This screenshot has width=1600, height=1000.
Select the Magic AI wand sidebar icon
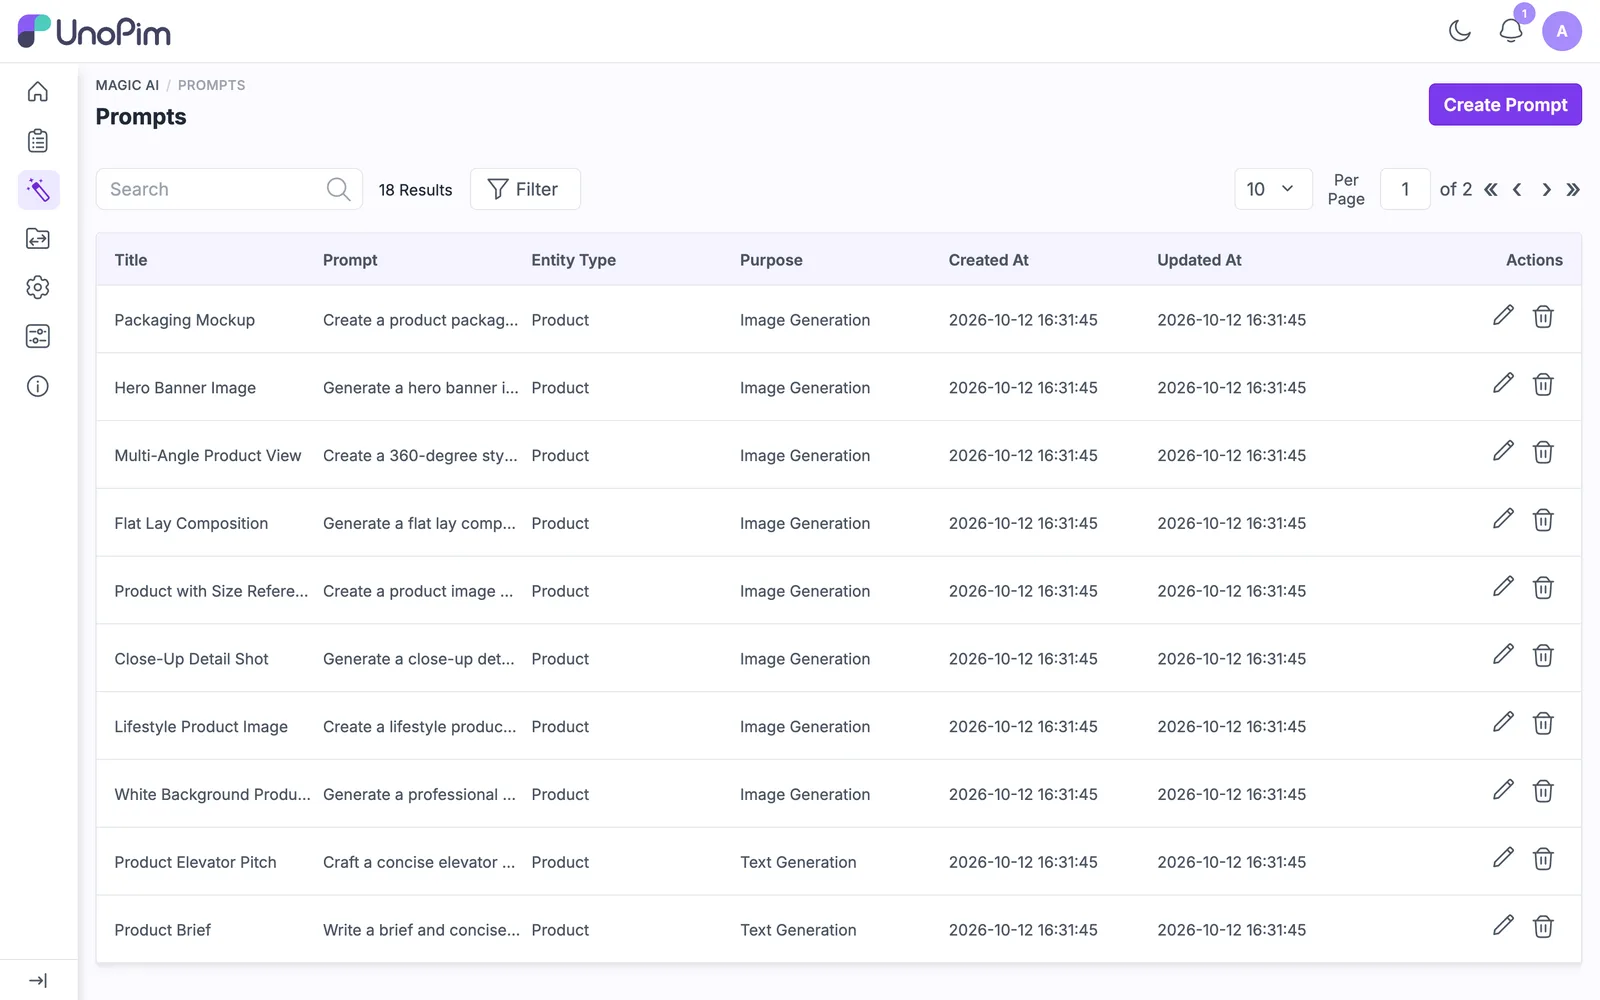pos(38,190)
